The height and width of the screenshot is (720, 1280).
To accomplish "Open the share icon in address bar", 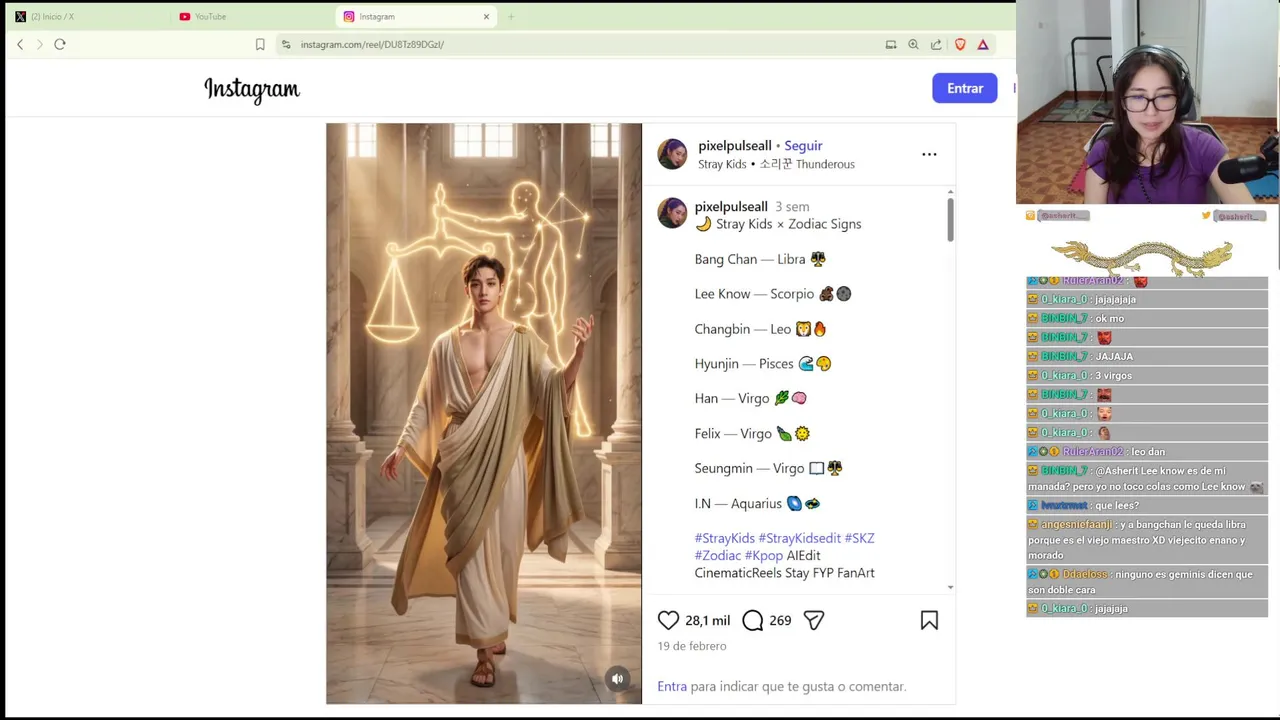I will pyautogui.click(x=936, y=44).
